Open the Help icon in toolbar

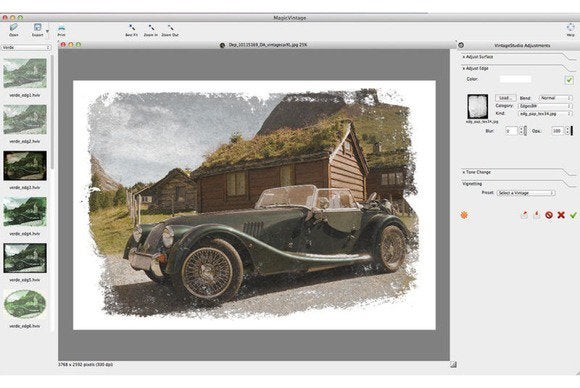pyautogui.click(x=570, y=30)
